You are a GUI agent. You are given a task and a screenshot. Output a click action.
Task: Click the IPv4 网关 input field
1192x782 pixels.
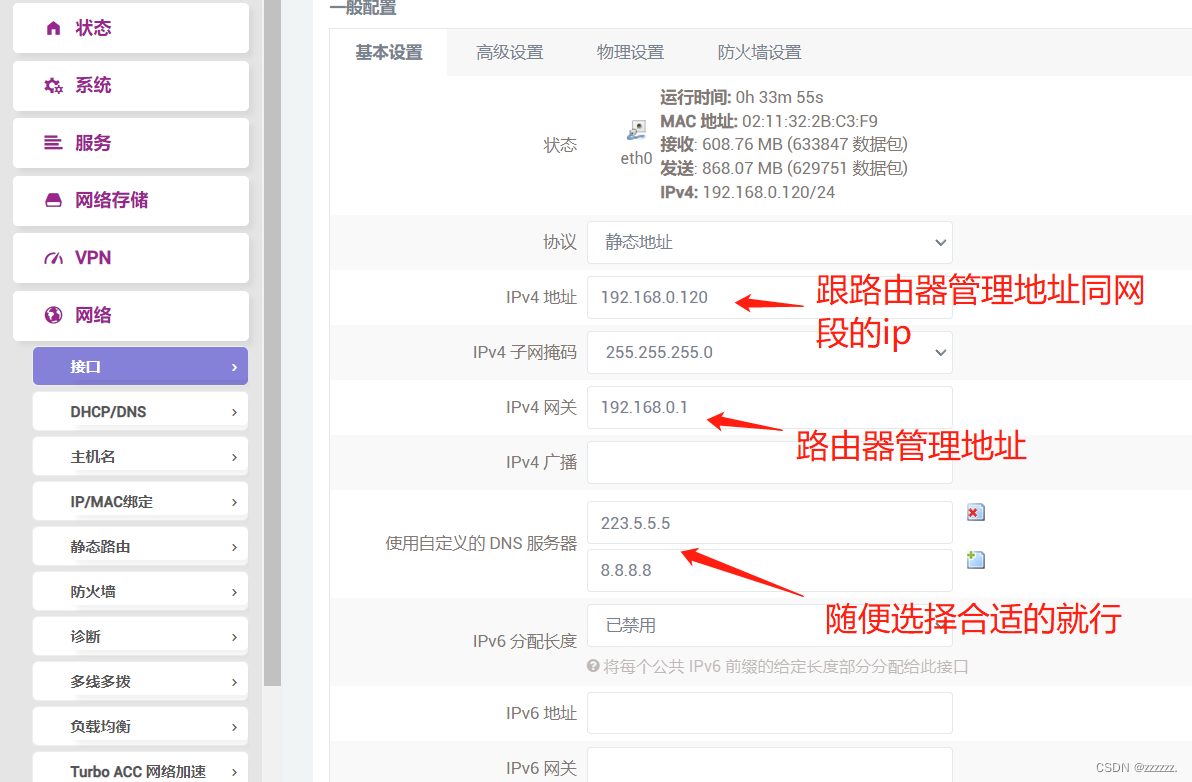click(769, 407)
